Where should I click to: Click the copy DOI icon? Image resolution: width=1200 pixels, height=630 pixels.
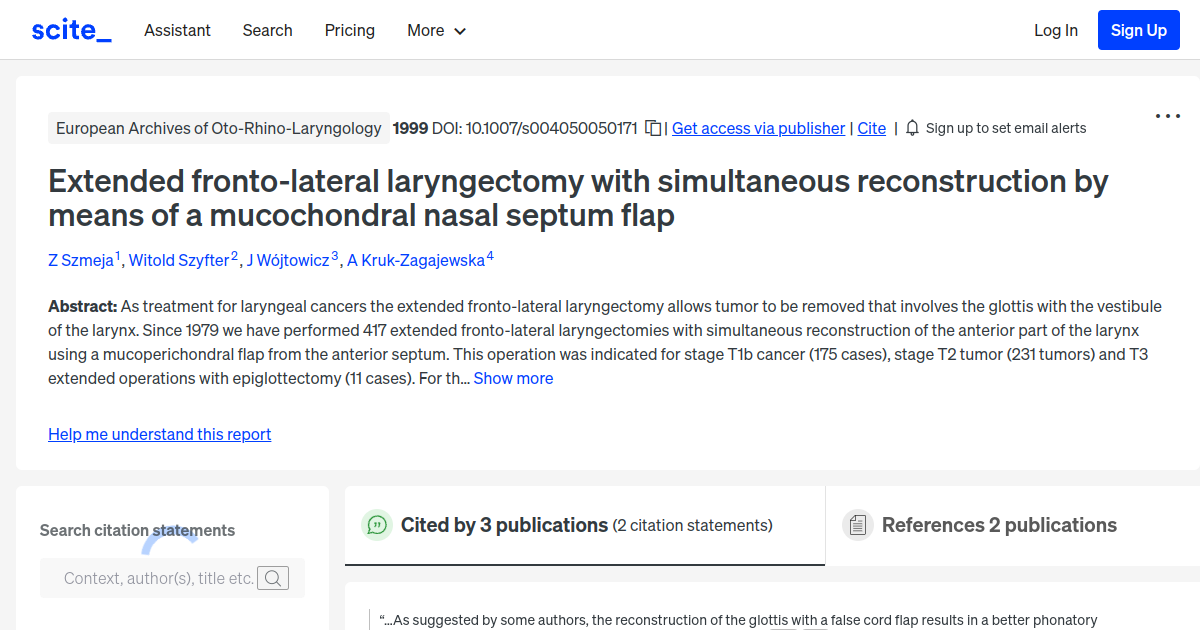(653, 128)
